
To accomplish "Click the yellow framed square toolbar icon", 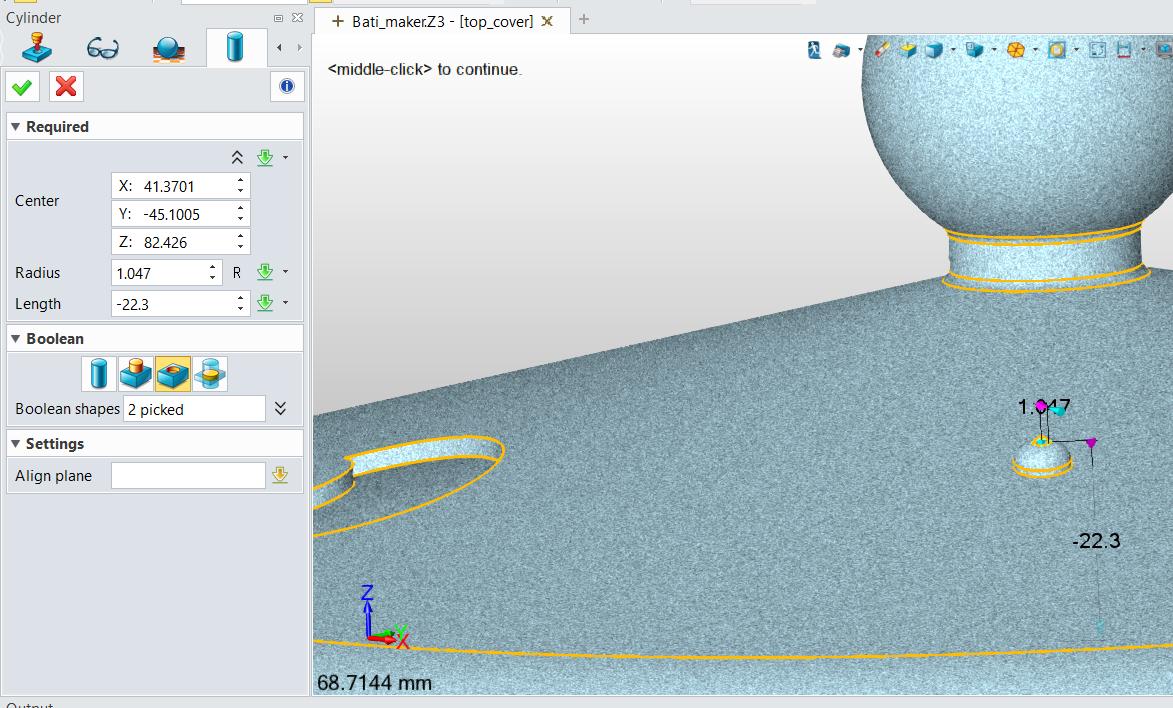I will tap(1056, 50).
